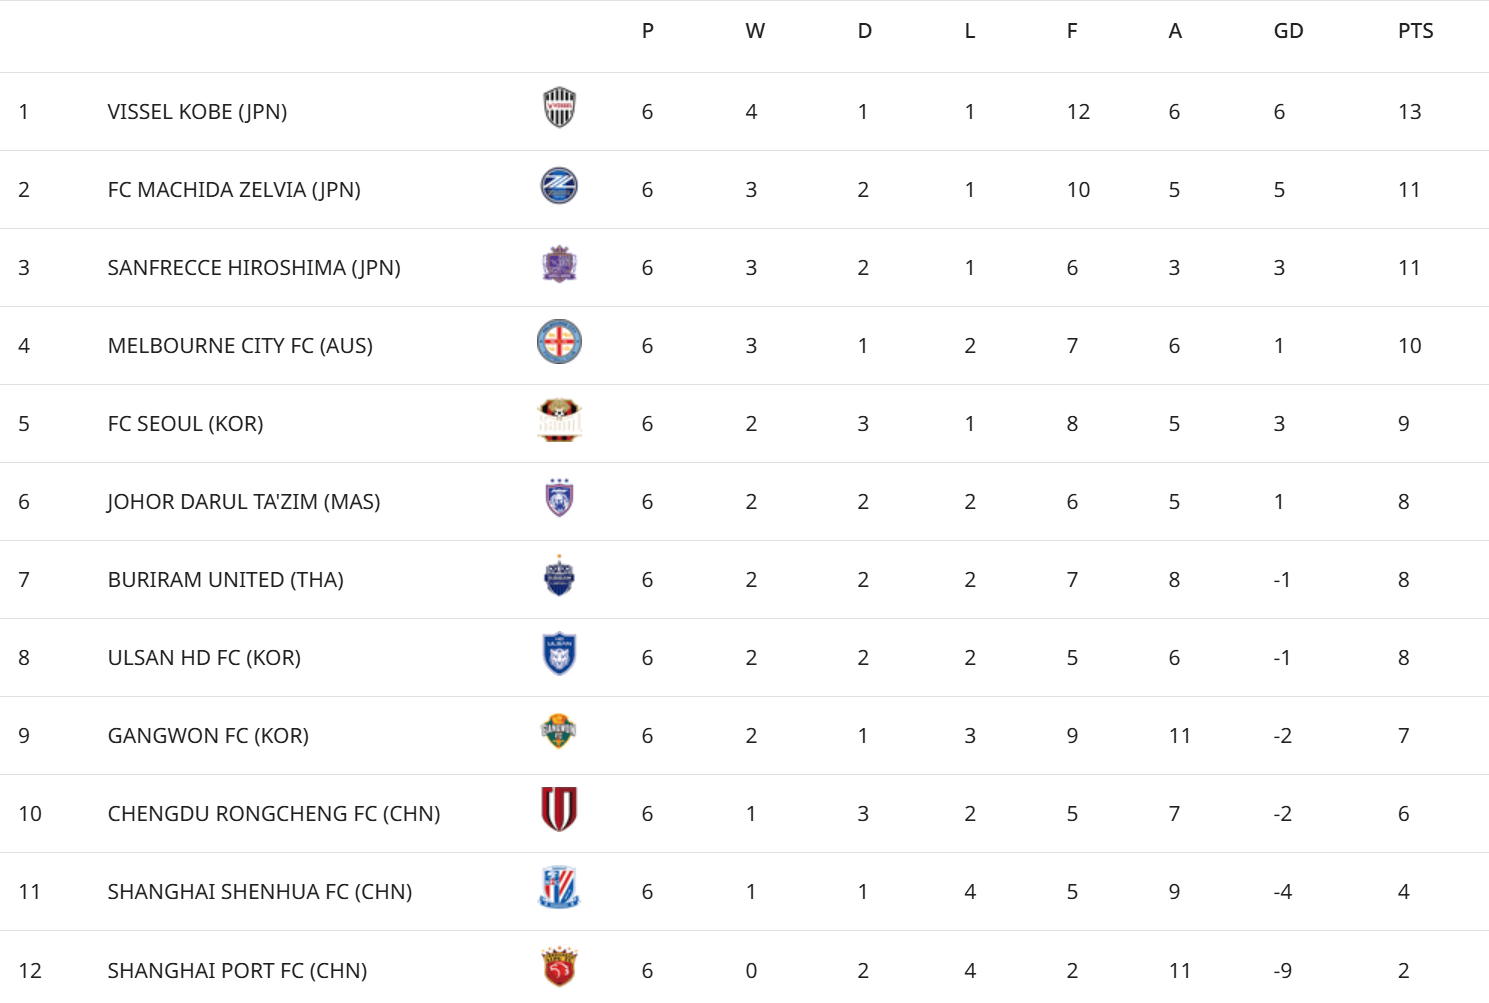The width and height of the screenshot is (1489, 1003).
Task: Open the VISSEL KOBE (JPN) team name
Action: 197,112
